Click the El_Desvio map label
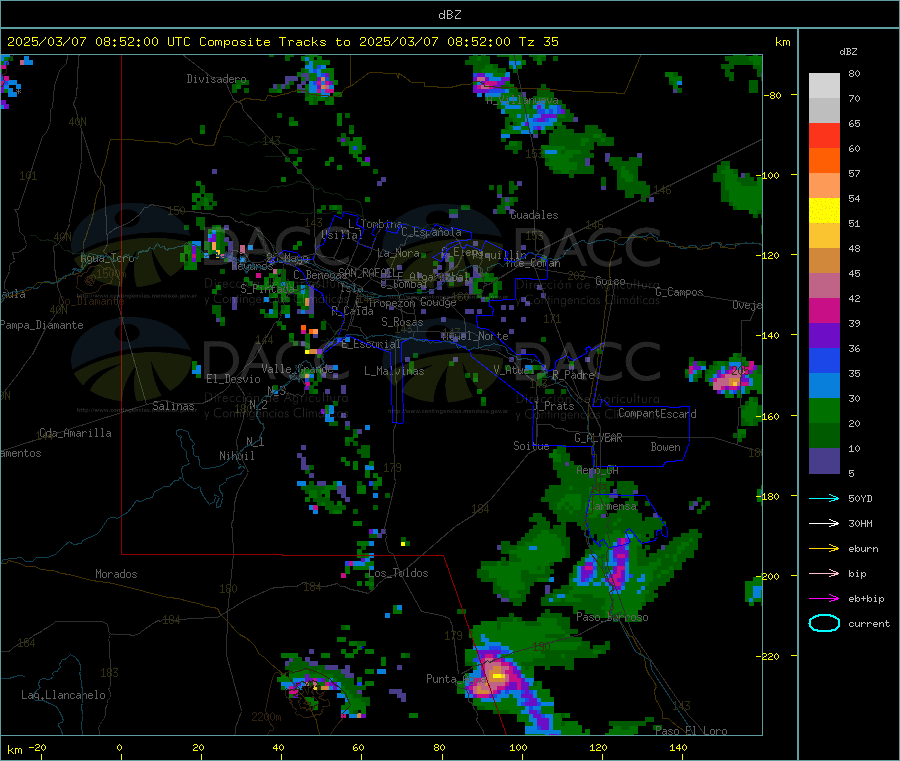The width and height of the screenshot is (900, 761). coord(233,379)
